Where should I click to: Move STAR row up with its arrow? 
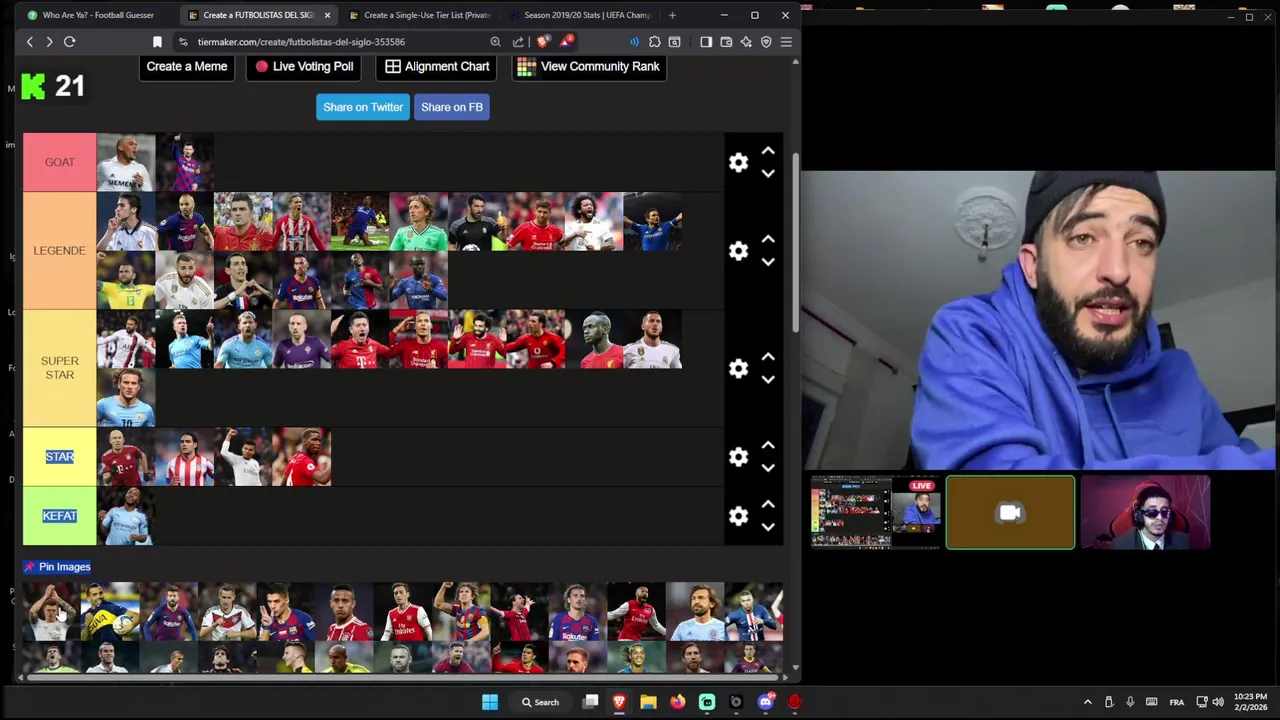coord(768,445)
